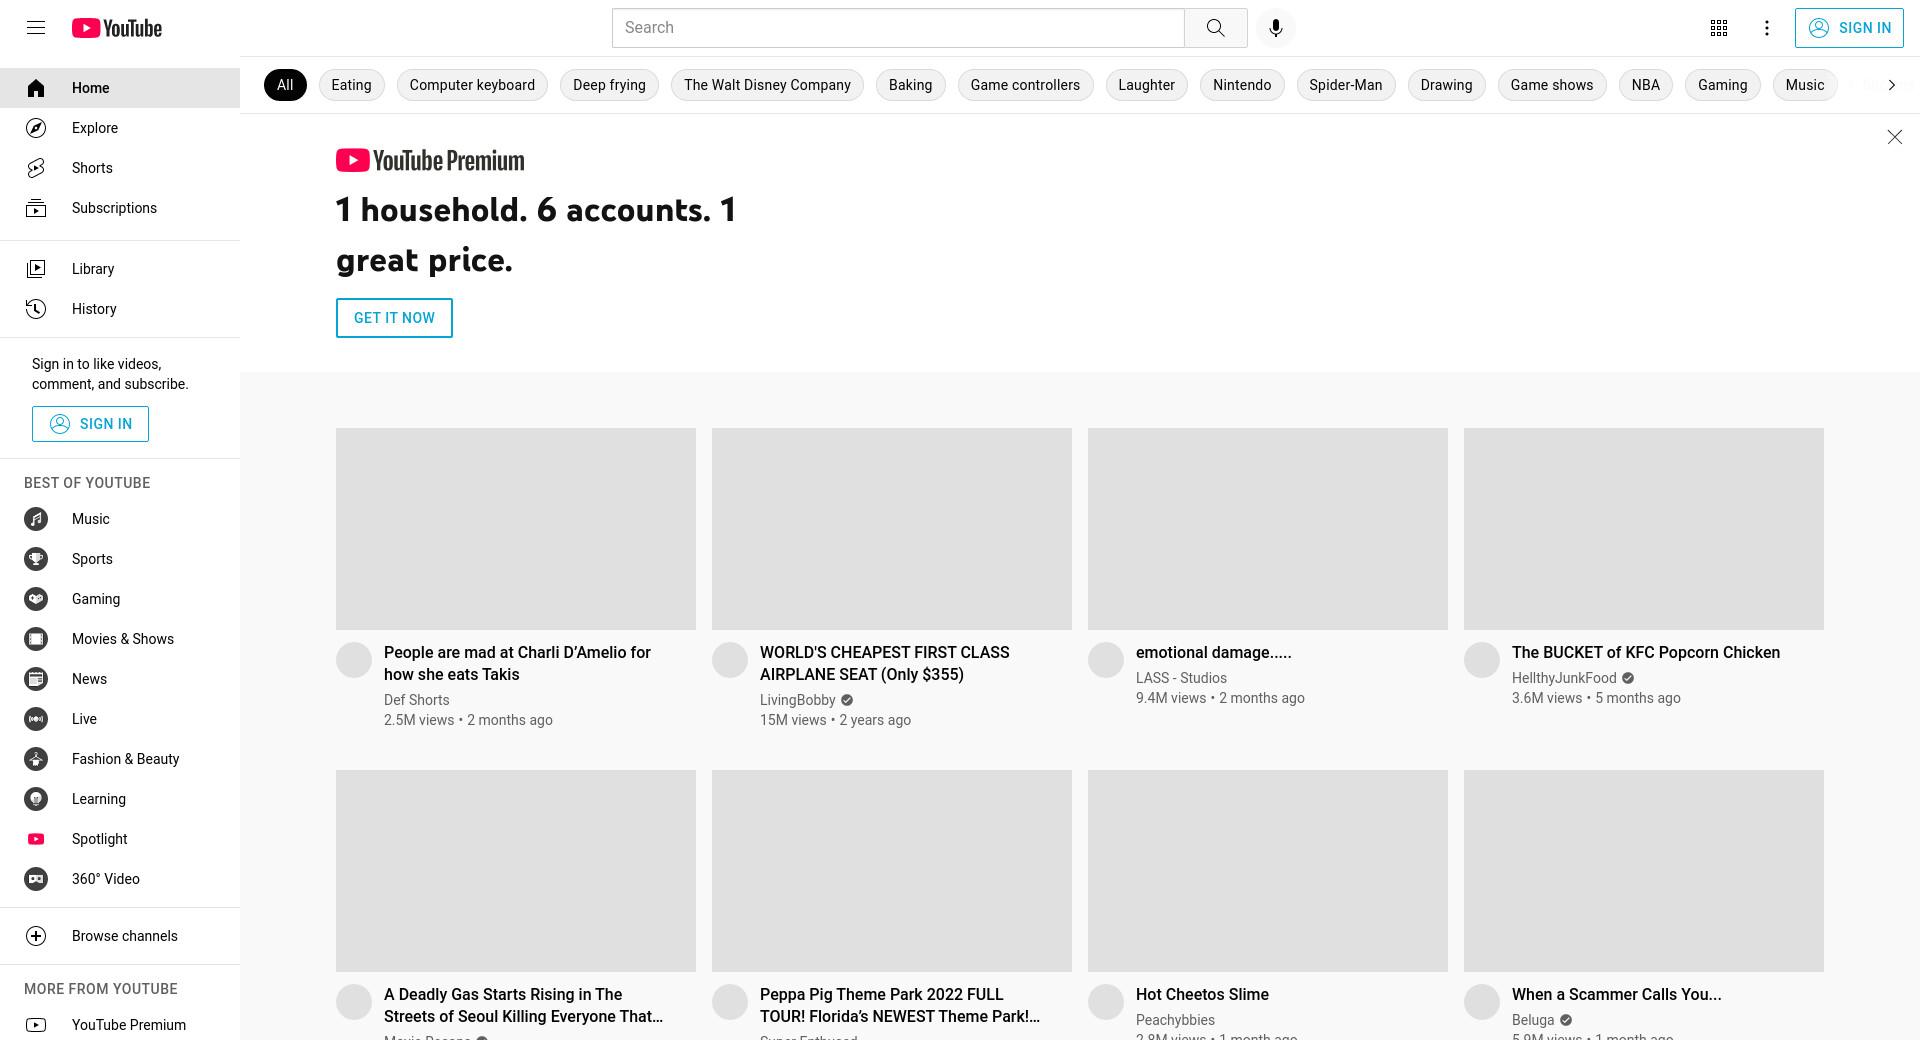Viewport: 1920px width, 1040px height.
Task: Open 360° Video in sidebar
Action: pos(120,879)
